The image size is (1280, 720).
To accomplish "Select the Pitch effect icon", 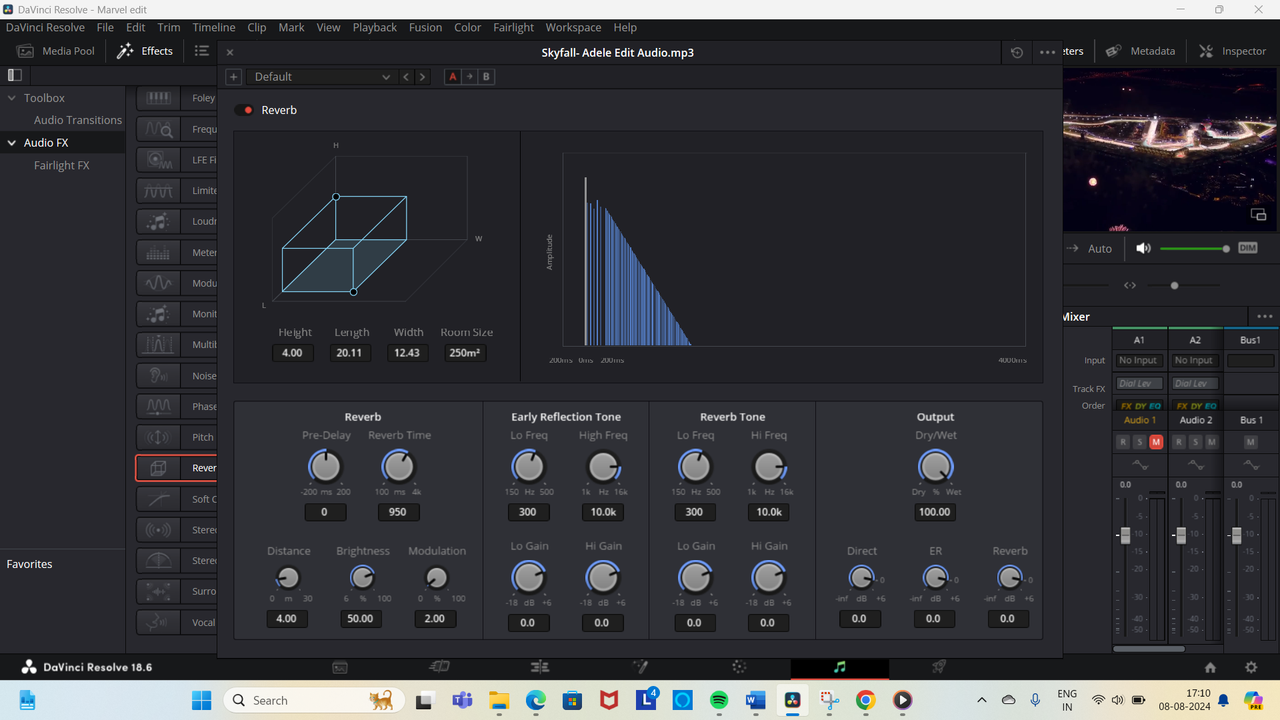I will point(158,437).
